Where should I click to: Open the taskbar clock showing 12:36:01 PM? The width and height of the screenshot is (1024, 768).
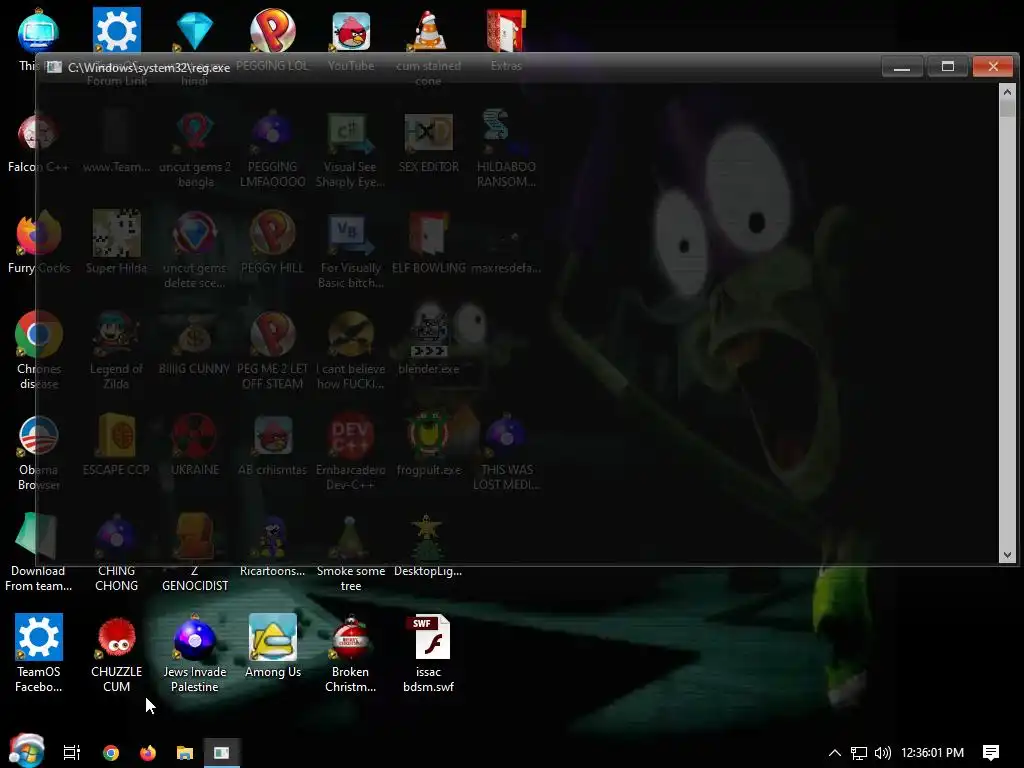(x=933, y=753)
